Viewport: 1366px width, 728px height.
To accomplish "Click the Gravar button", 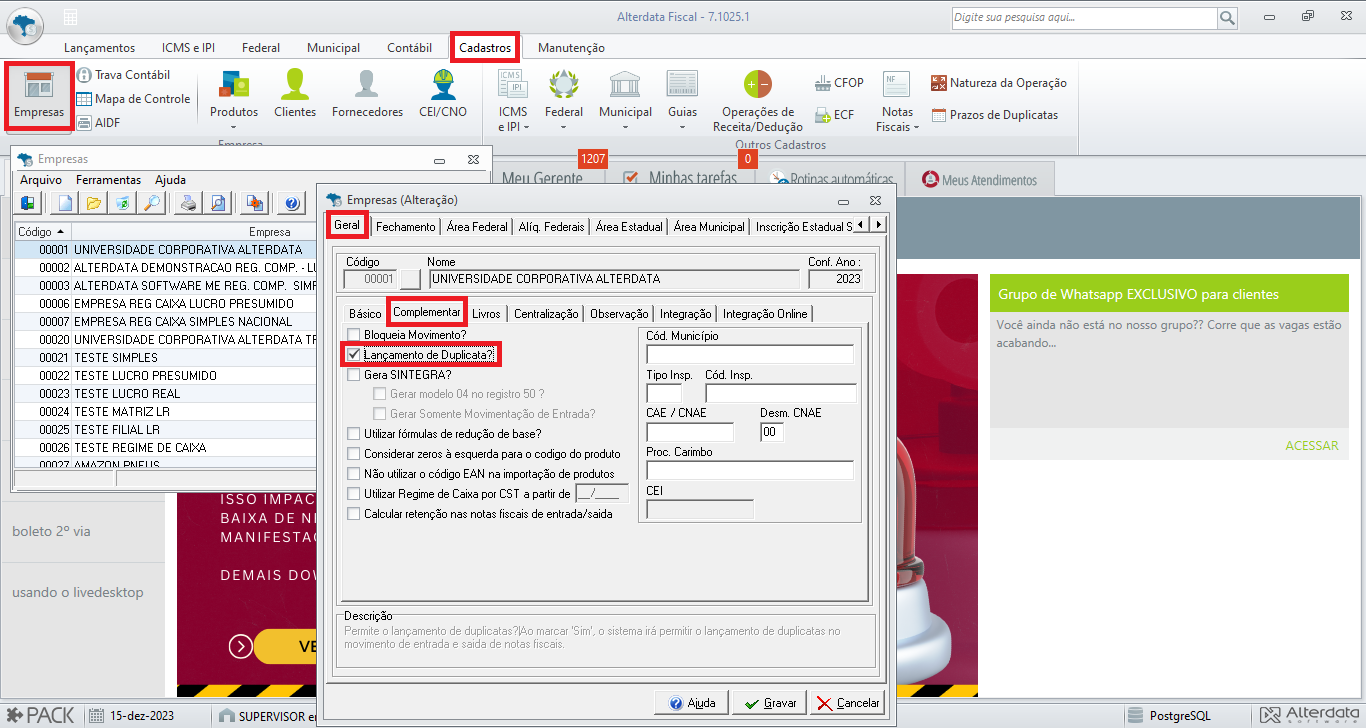I will point(769,703).
